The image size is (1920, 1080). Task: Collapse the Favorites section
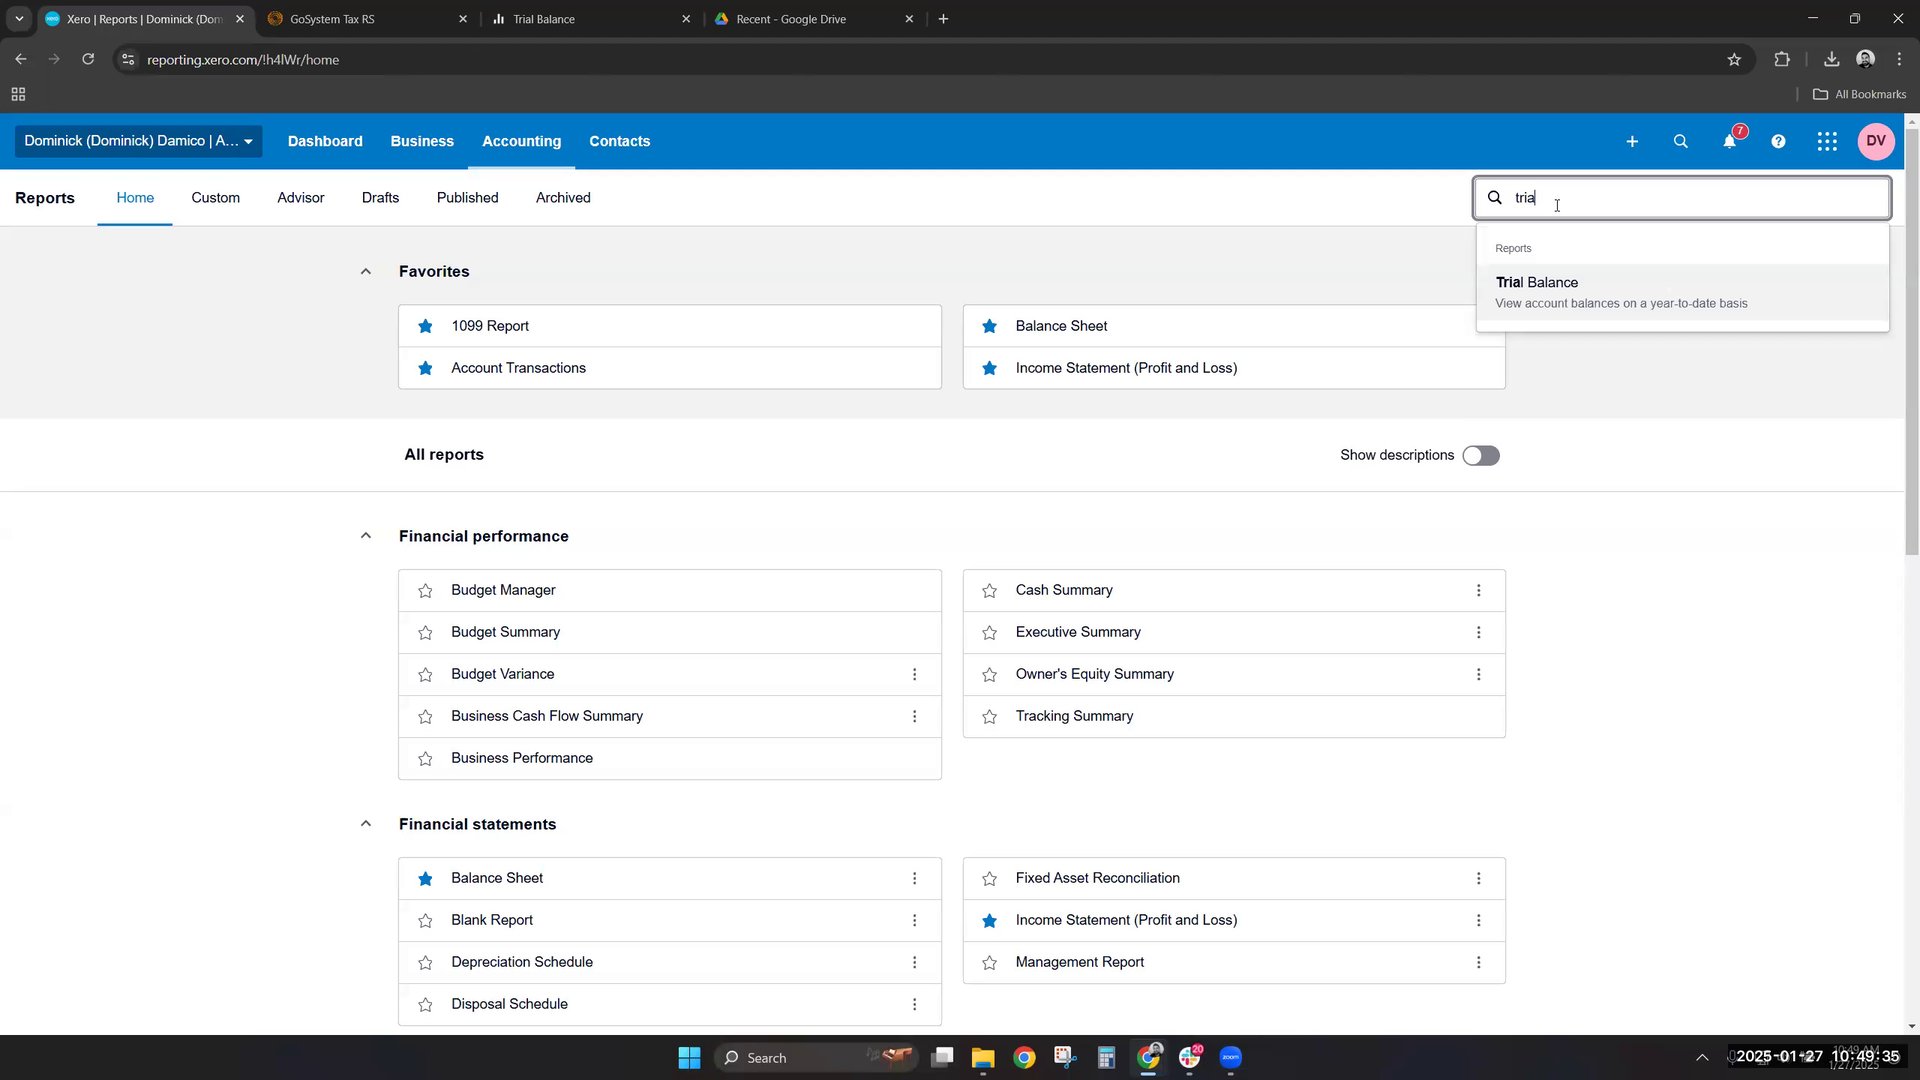point(366,271)
